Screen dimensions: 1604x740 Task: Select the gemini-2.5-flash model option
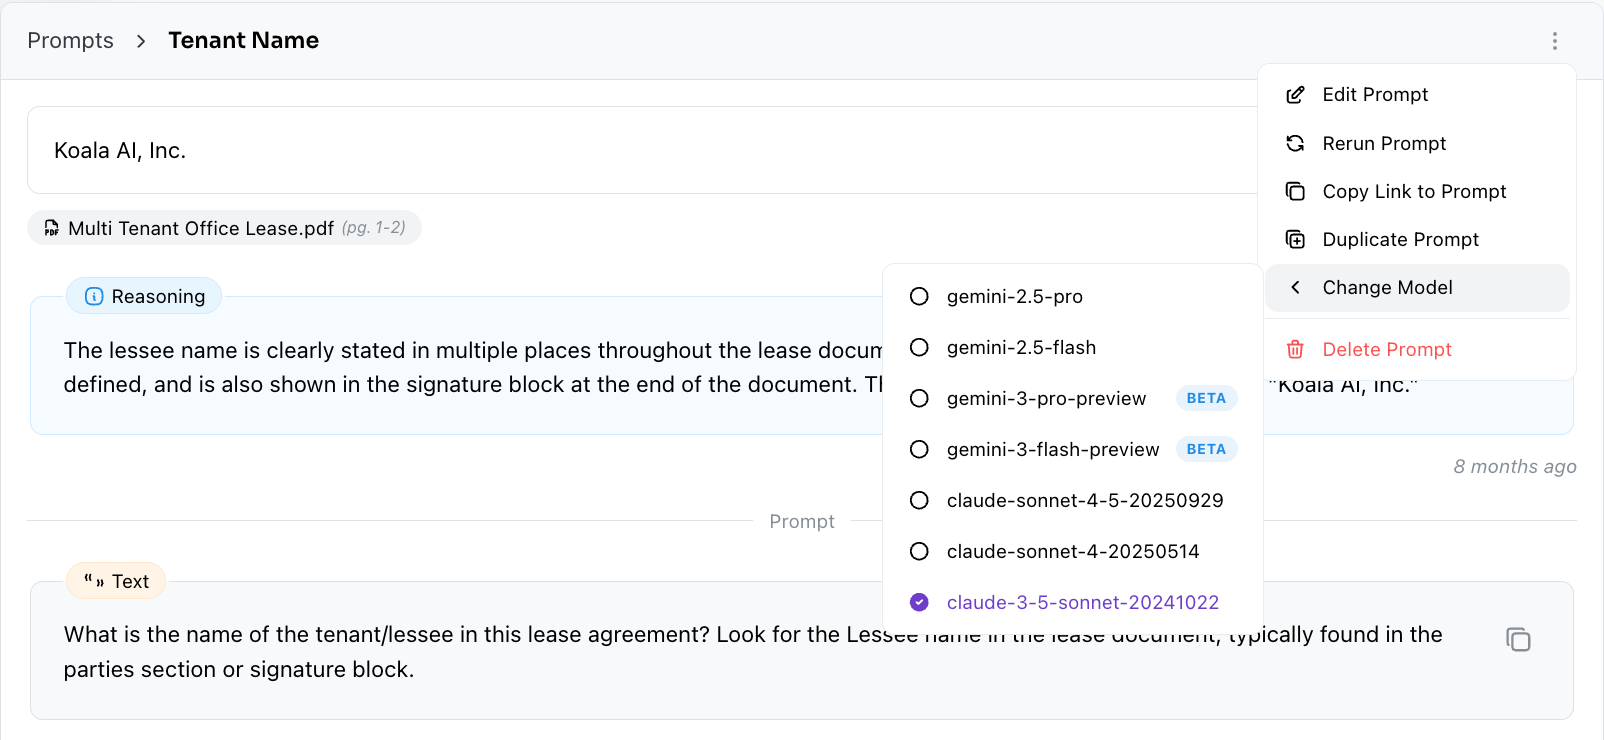point(1020,347)
